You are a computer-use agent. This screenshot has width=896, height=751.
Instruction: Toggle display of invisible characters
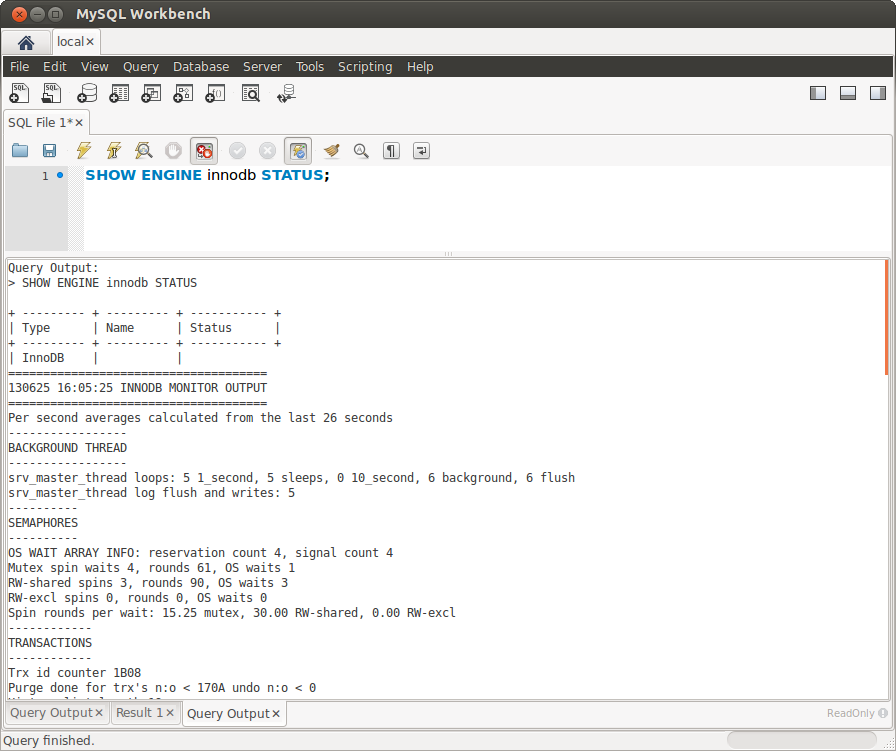(390, 150)
